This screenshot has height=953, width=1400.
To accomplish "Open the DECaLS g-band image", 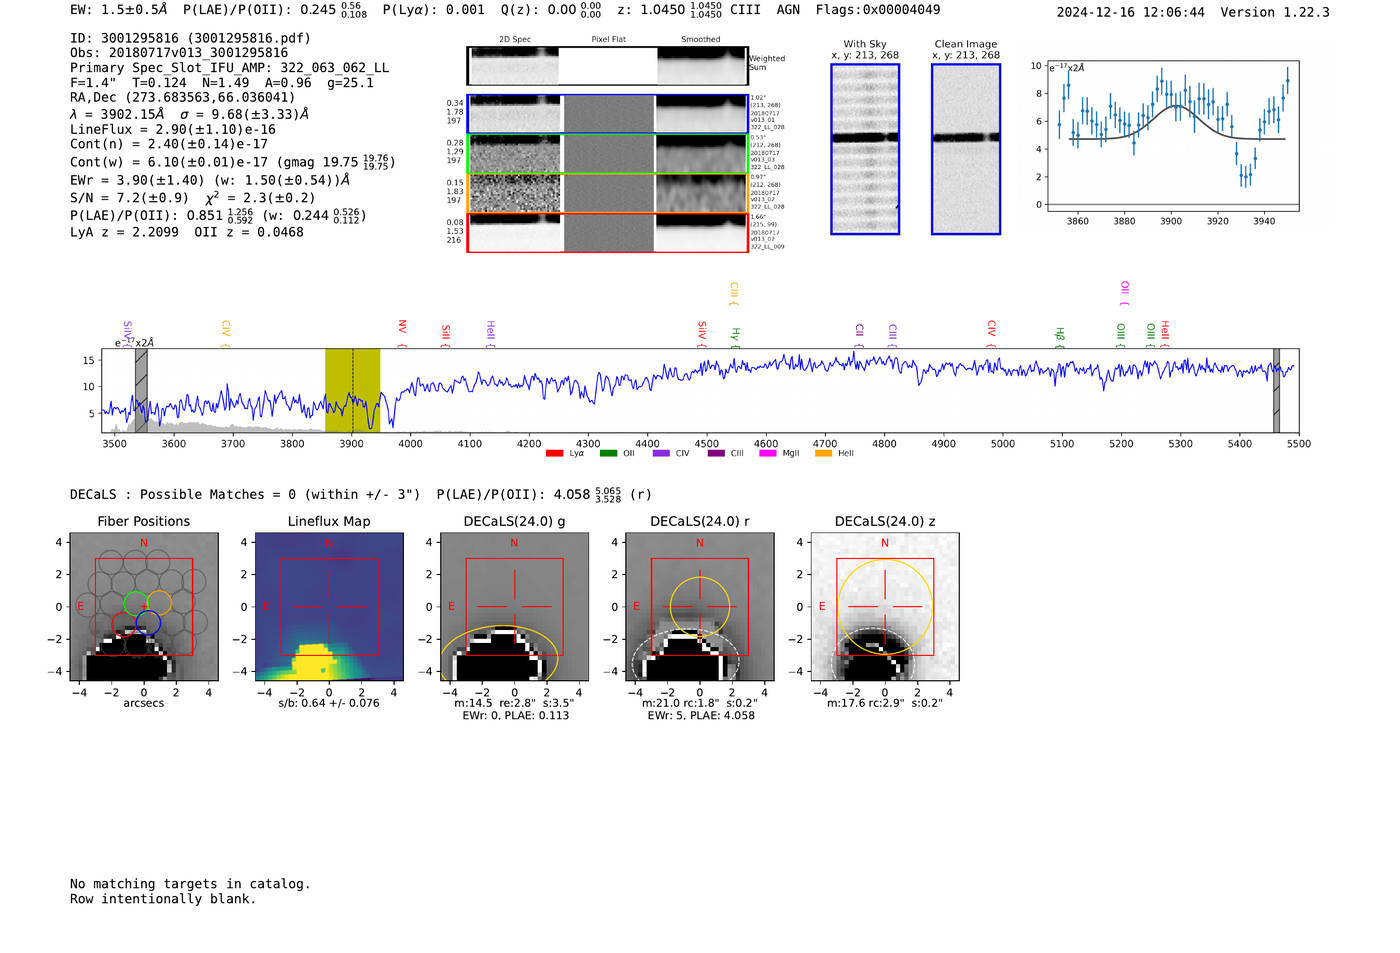I will click(x=514, y=607).
